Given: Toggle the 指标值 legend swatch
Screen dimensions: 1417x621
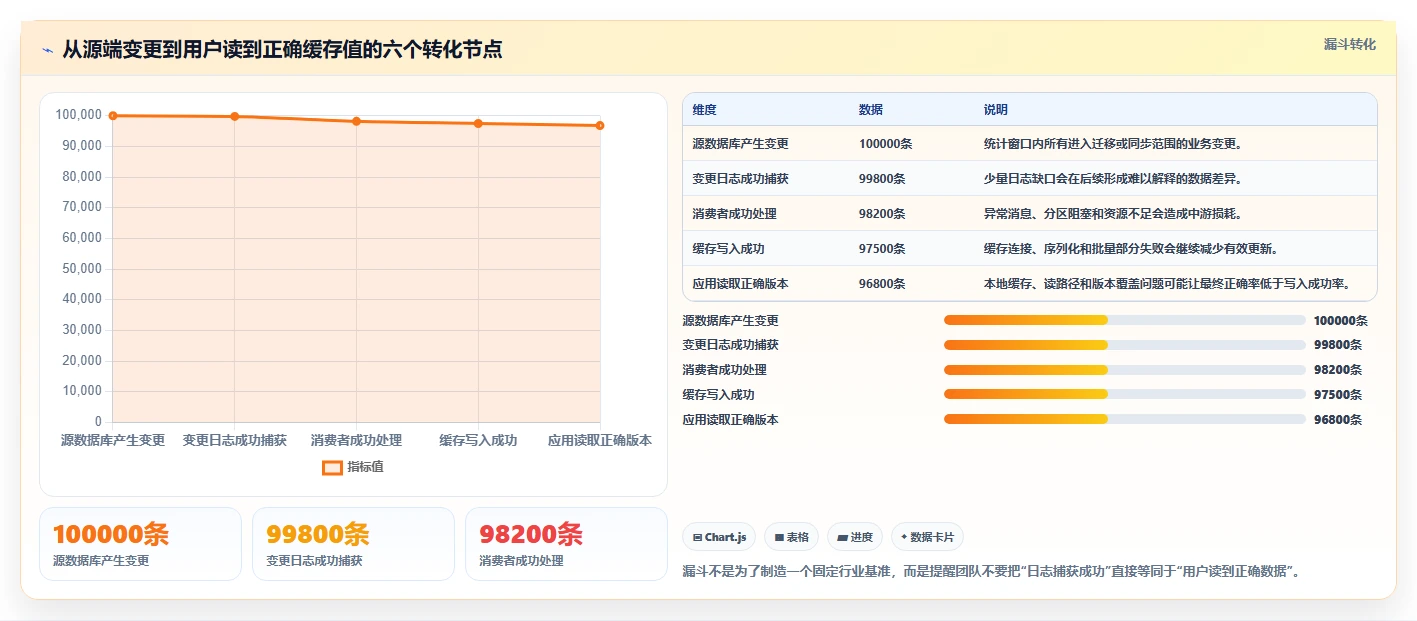Looking at the screenshot, I should (x=332, y=467).
